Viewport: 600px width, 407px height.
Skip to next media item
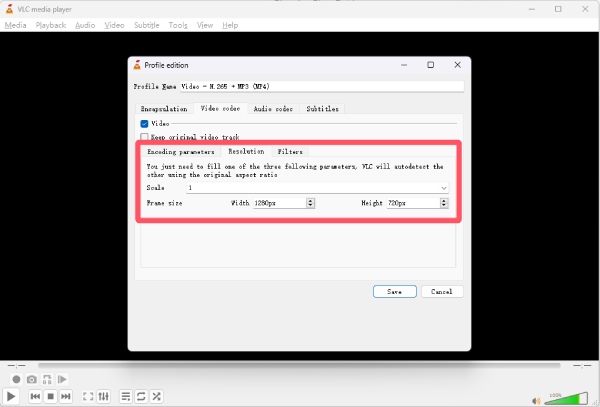(x=66, y=396)
